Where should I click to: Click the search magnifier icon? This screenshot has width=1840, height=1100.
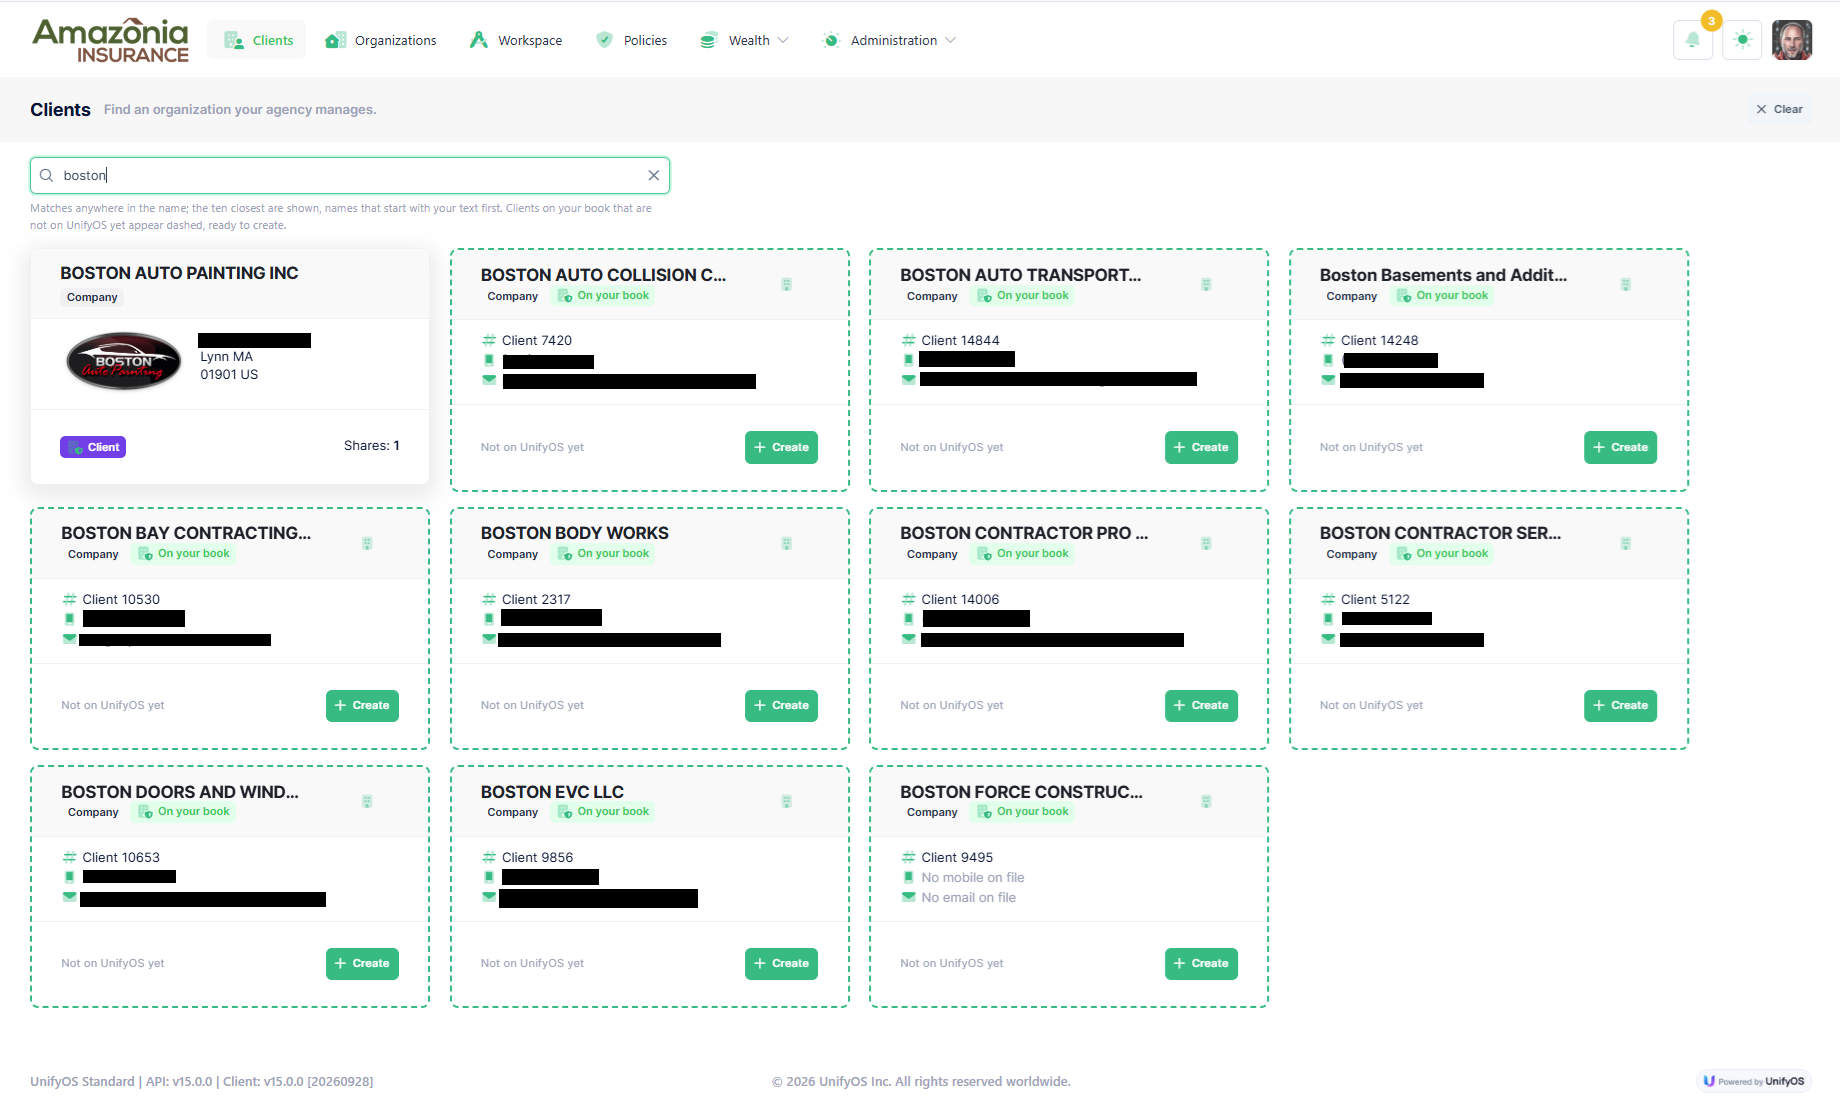tap(46, 175)
